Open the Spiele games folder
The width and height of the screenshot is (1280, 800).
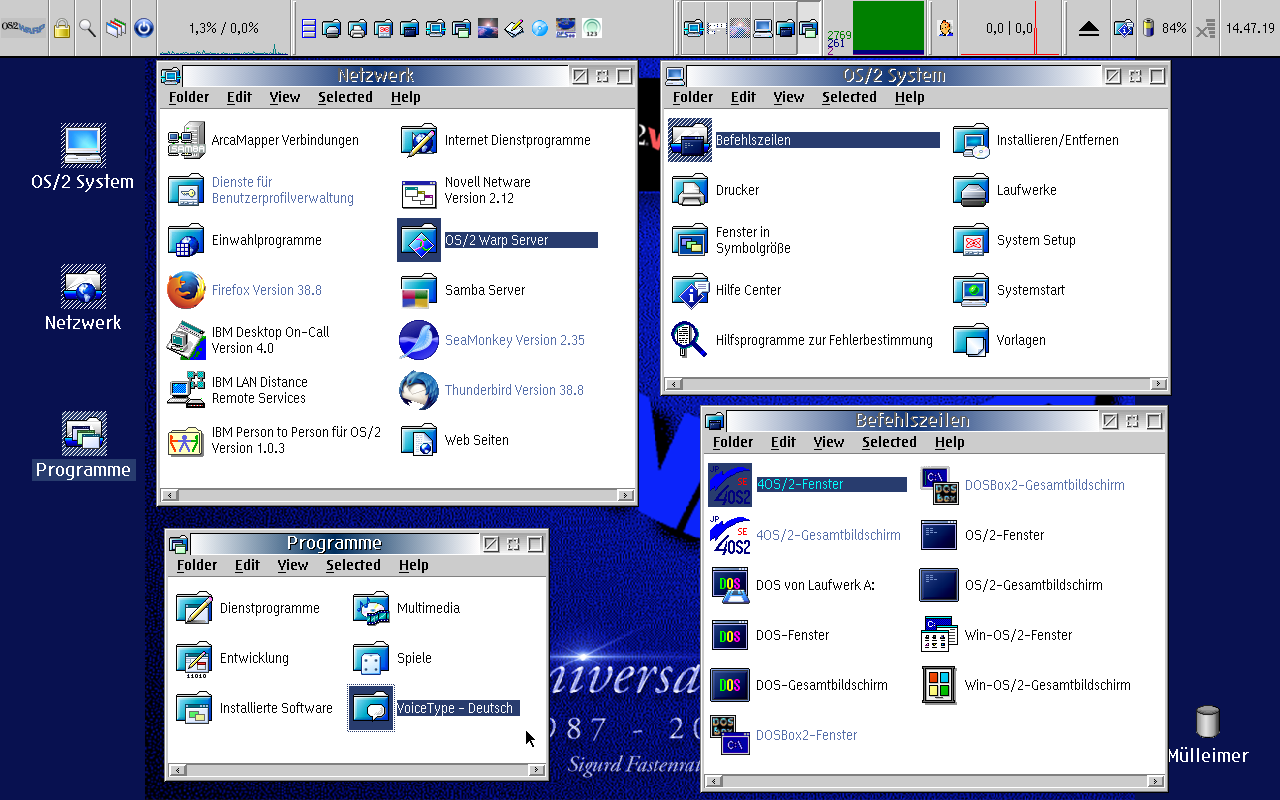pyautogui.click(x=371, y=658)
